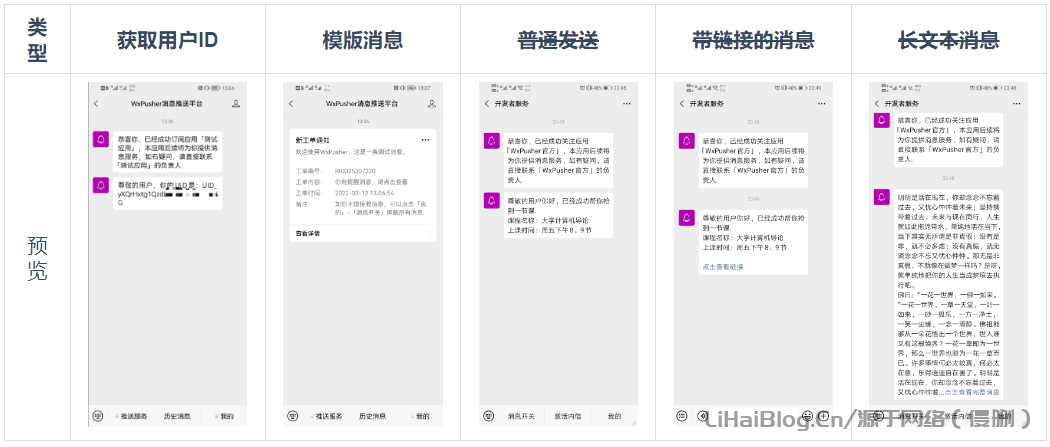Tap back arrow in 获取用户ID phone screen
This screenshot has width=1050, height=447.
pyautogui.click(x=96, y=104)
